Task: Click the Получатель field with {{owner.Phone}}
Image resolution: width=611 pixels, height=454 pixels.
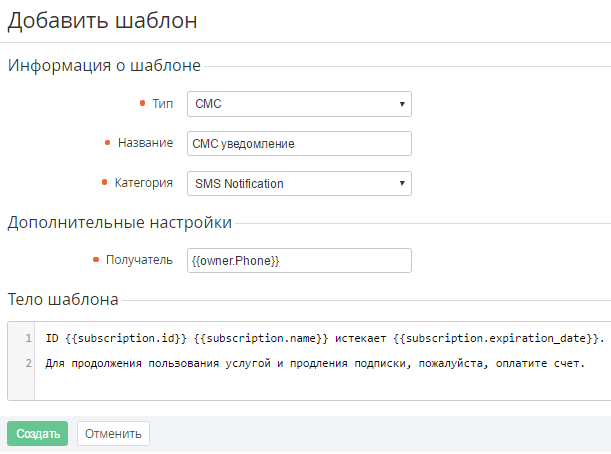Action: click(x=299, y=260)
